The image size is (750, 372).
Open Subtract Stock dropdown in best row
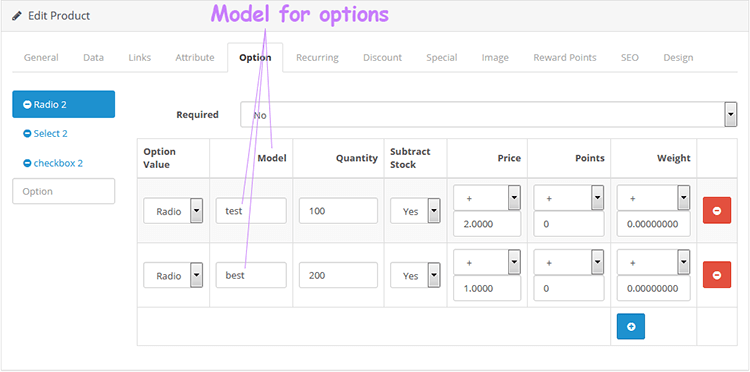coord(415,275)
